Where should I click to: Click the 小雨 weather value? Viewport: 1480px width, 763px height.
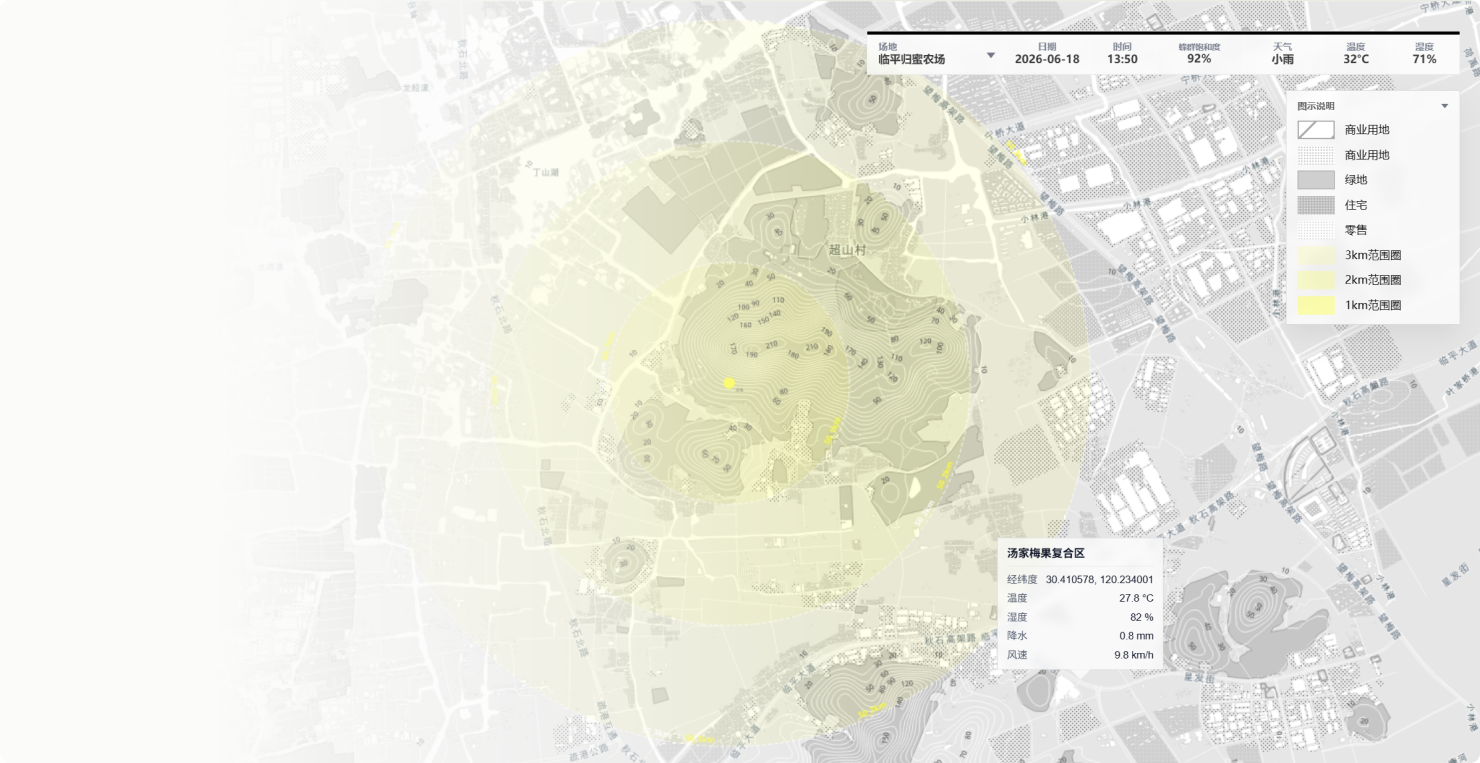point(1282,59)
